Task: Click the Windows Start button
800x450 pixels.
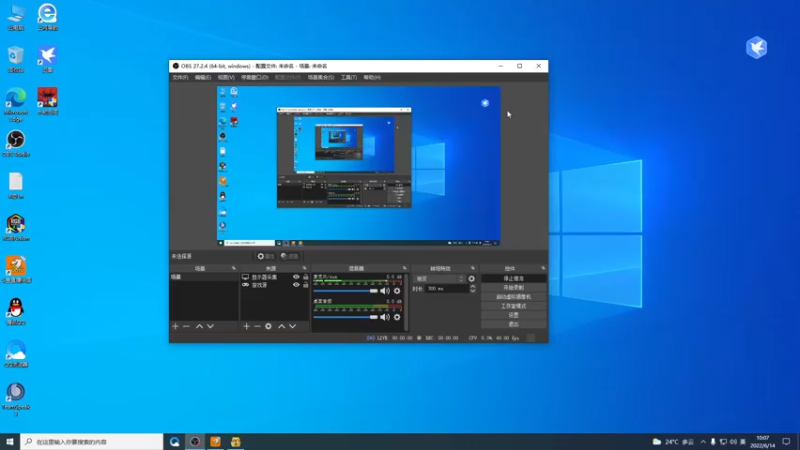Action: (10, 442)
